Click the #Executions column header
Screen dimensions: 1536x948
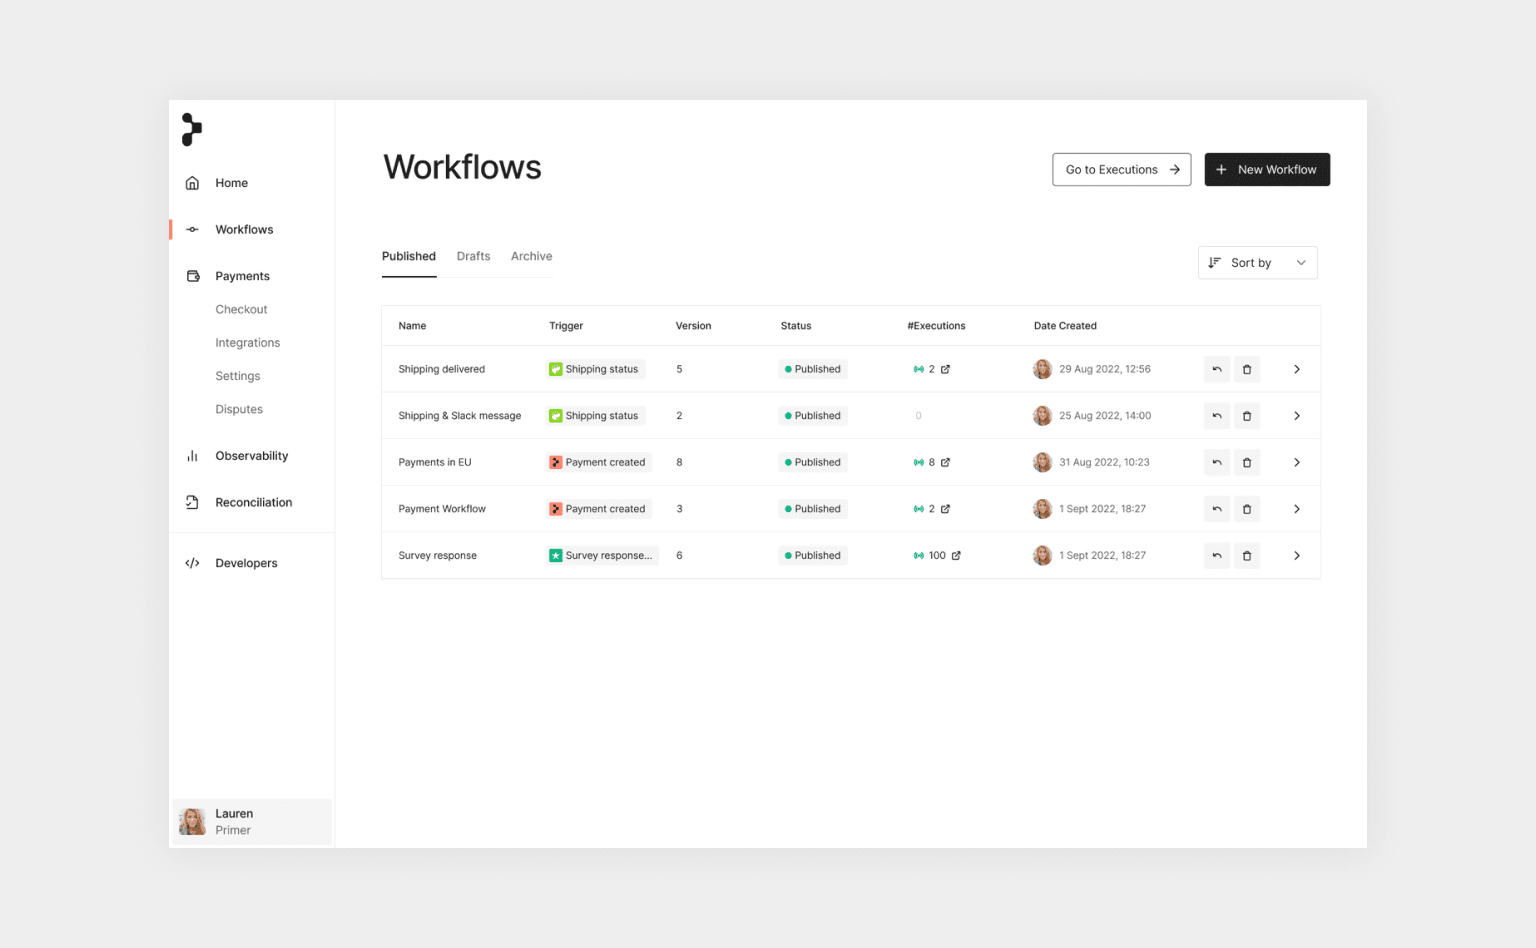point(936,326)
